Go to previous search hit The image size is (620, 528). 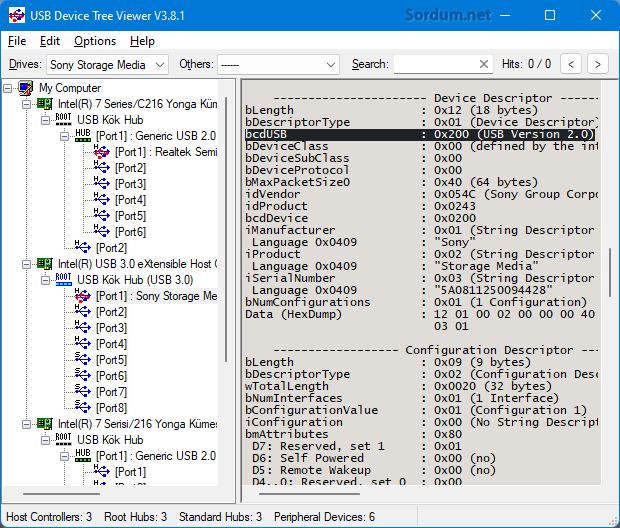click(571, 64)
